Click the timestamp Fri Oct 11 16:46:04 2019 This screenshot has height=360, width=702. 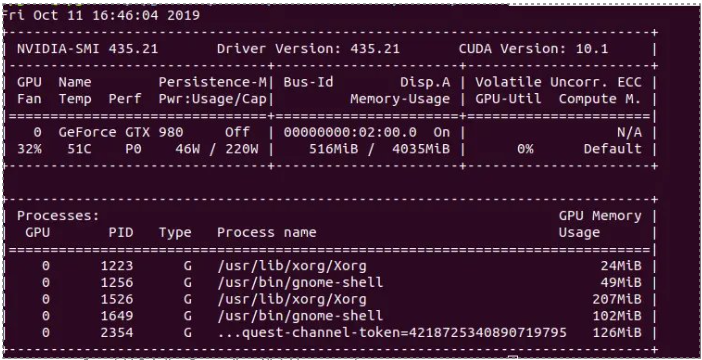(x=101, y=16)
